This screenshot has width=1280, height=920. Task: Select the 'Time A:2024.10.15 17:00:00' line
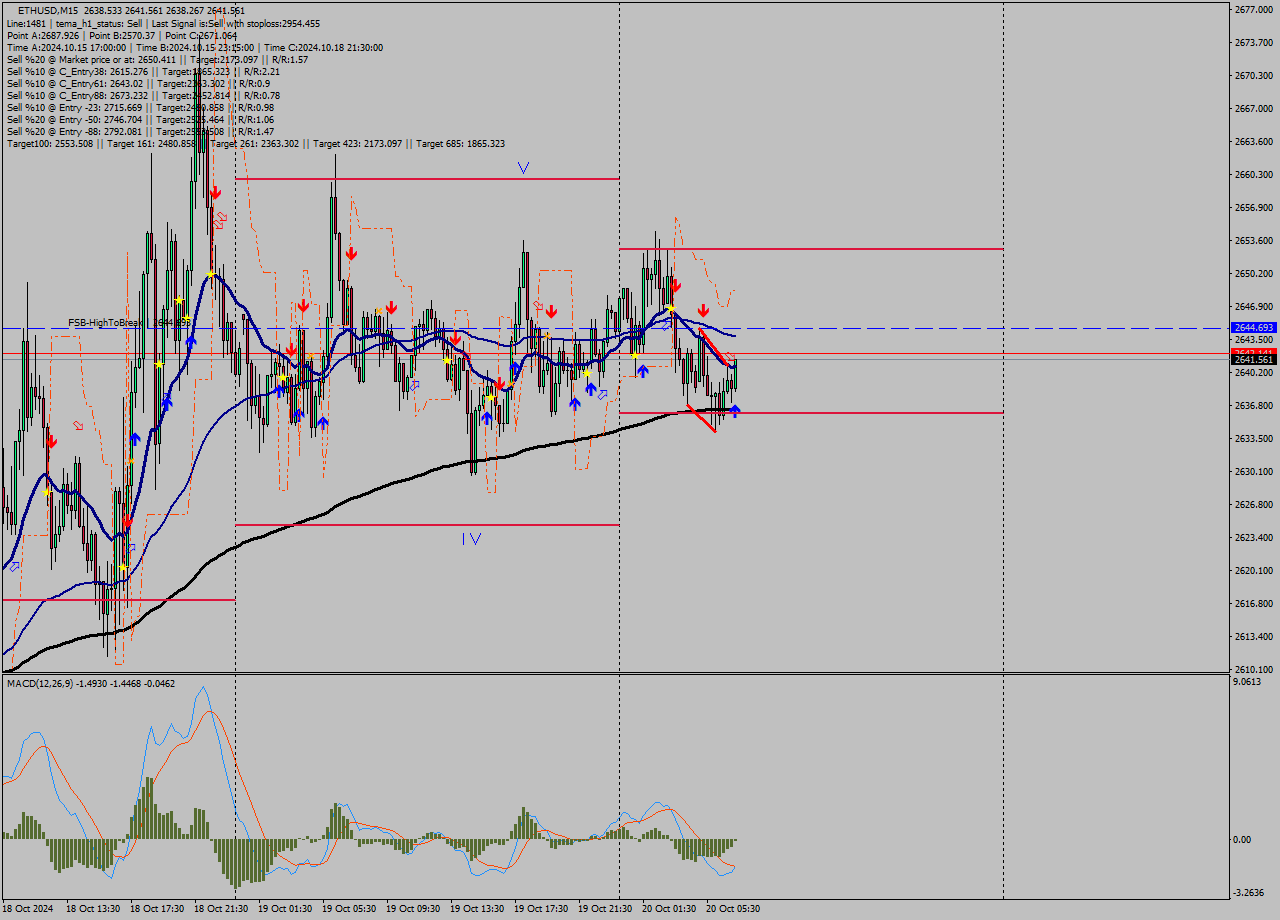click(194, 47)
